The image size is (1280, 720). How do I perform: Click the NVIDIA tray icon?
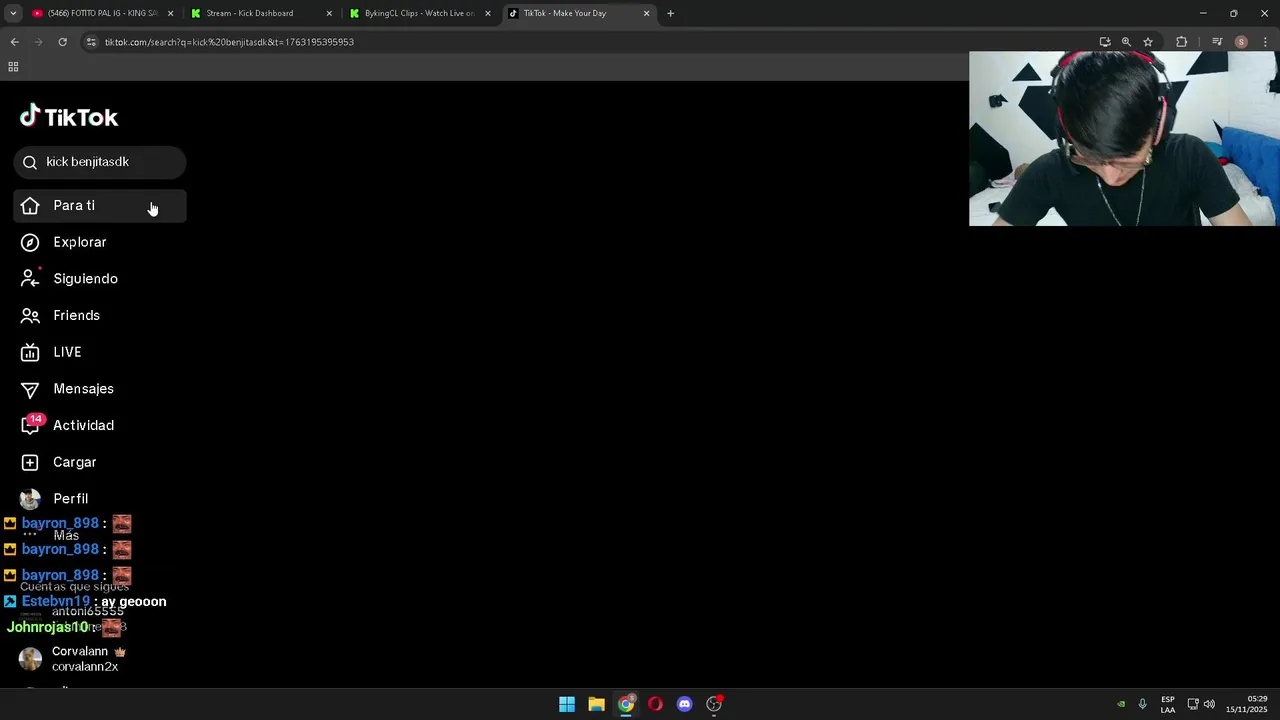(1121, 704)
